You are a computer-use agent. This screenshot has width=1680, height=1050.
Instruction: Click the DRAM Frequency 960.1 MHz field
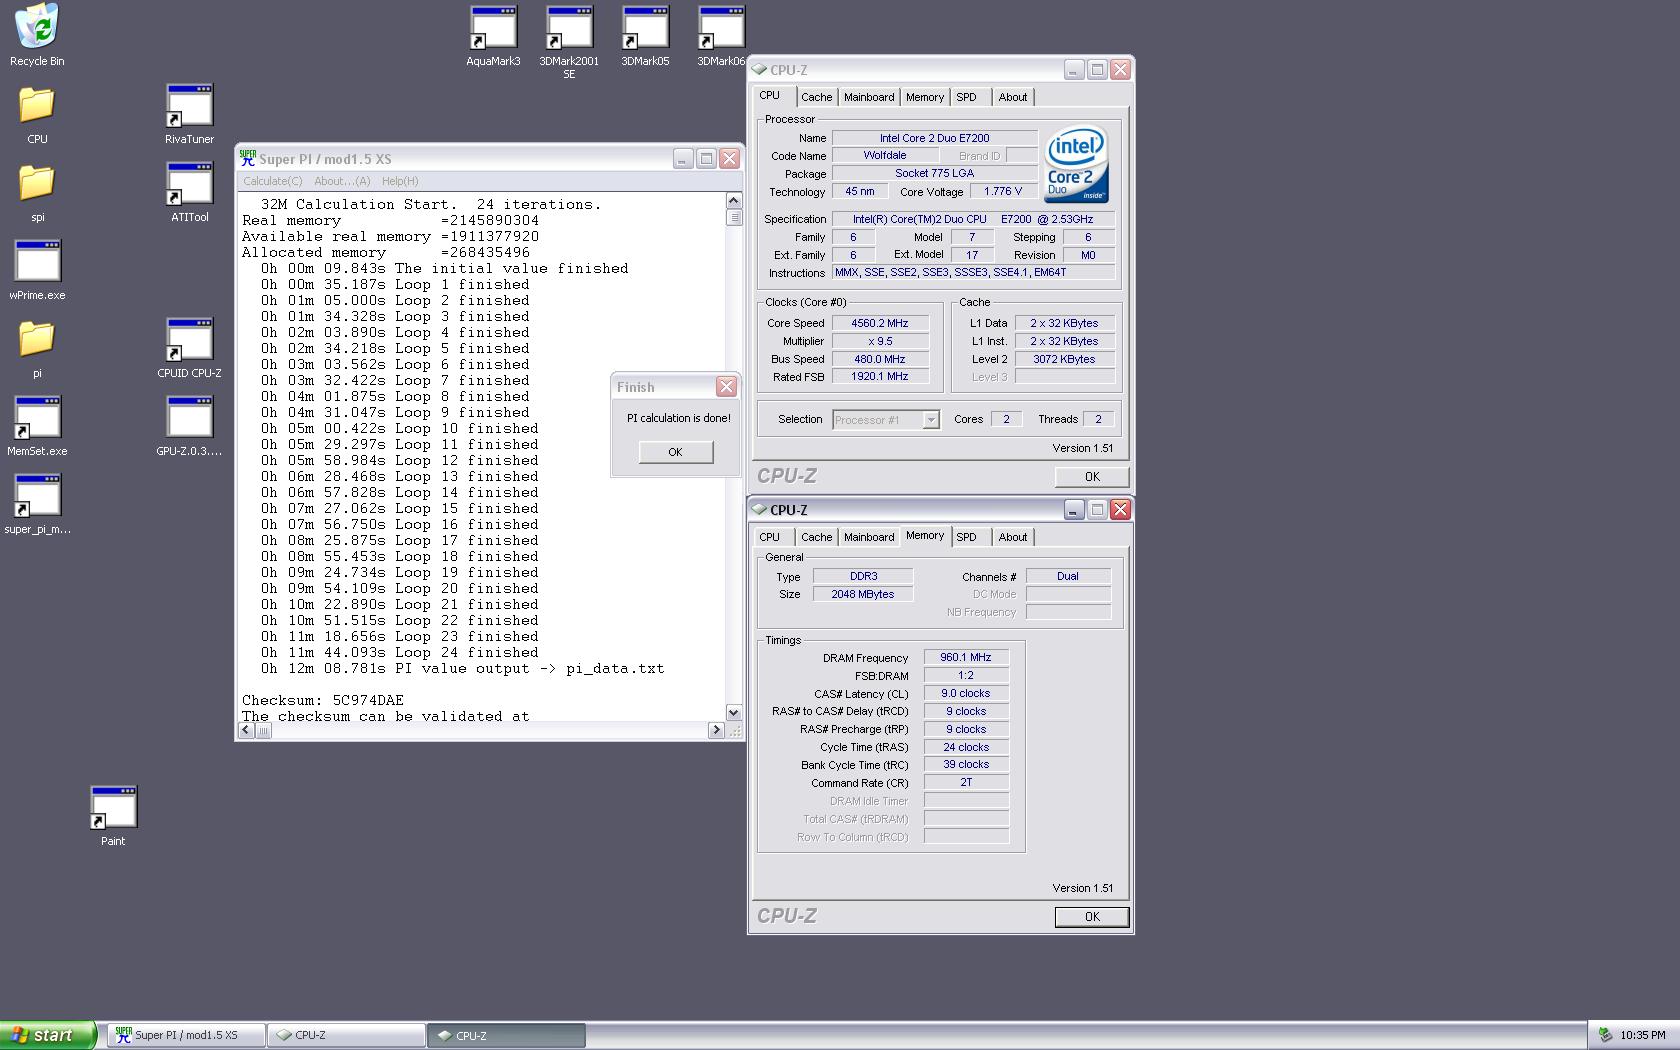[x=966, y=657]
